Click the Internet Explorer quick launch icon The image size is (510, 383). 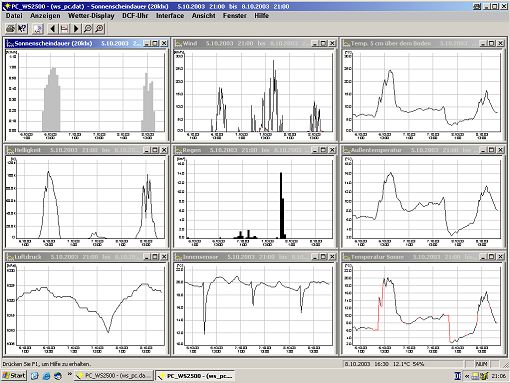pos(46,376)
